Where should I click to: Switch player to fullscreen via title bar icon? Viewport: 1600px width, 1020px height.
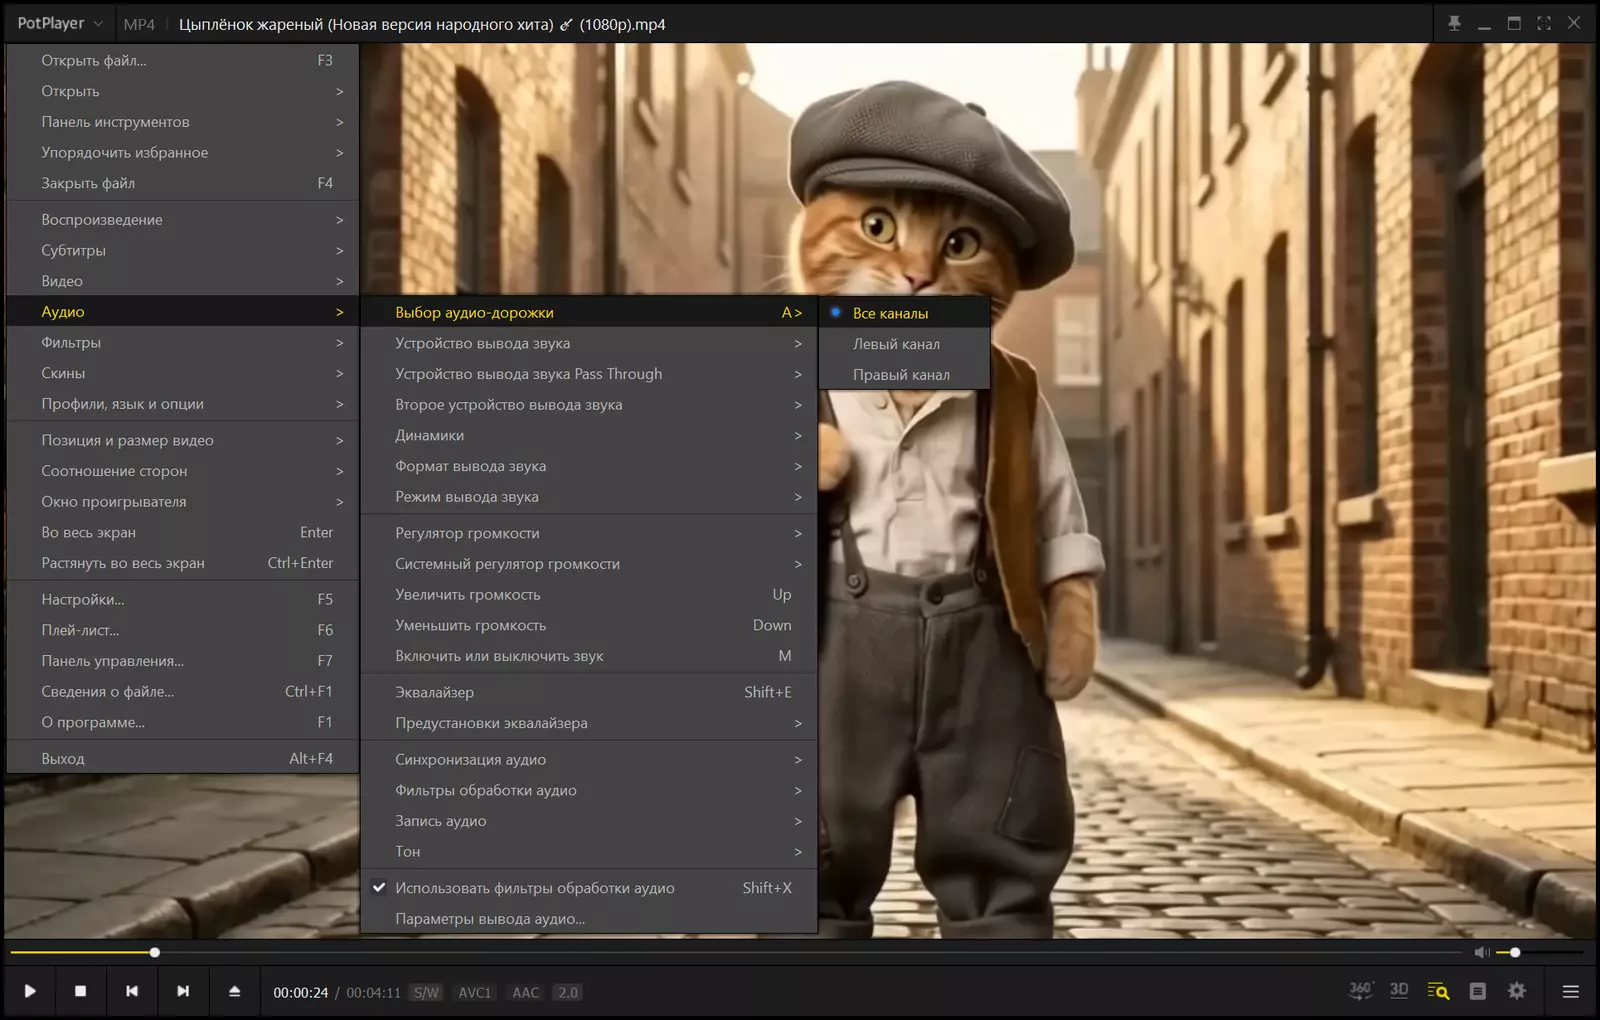(1544, 23)
